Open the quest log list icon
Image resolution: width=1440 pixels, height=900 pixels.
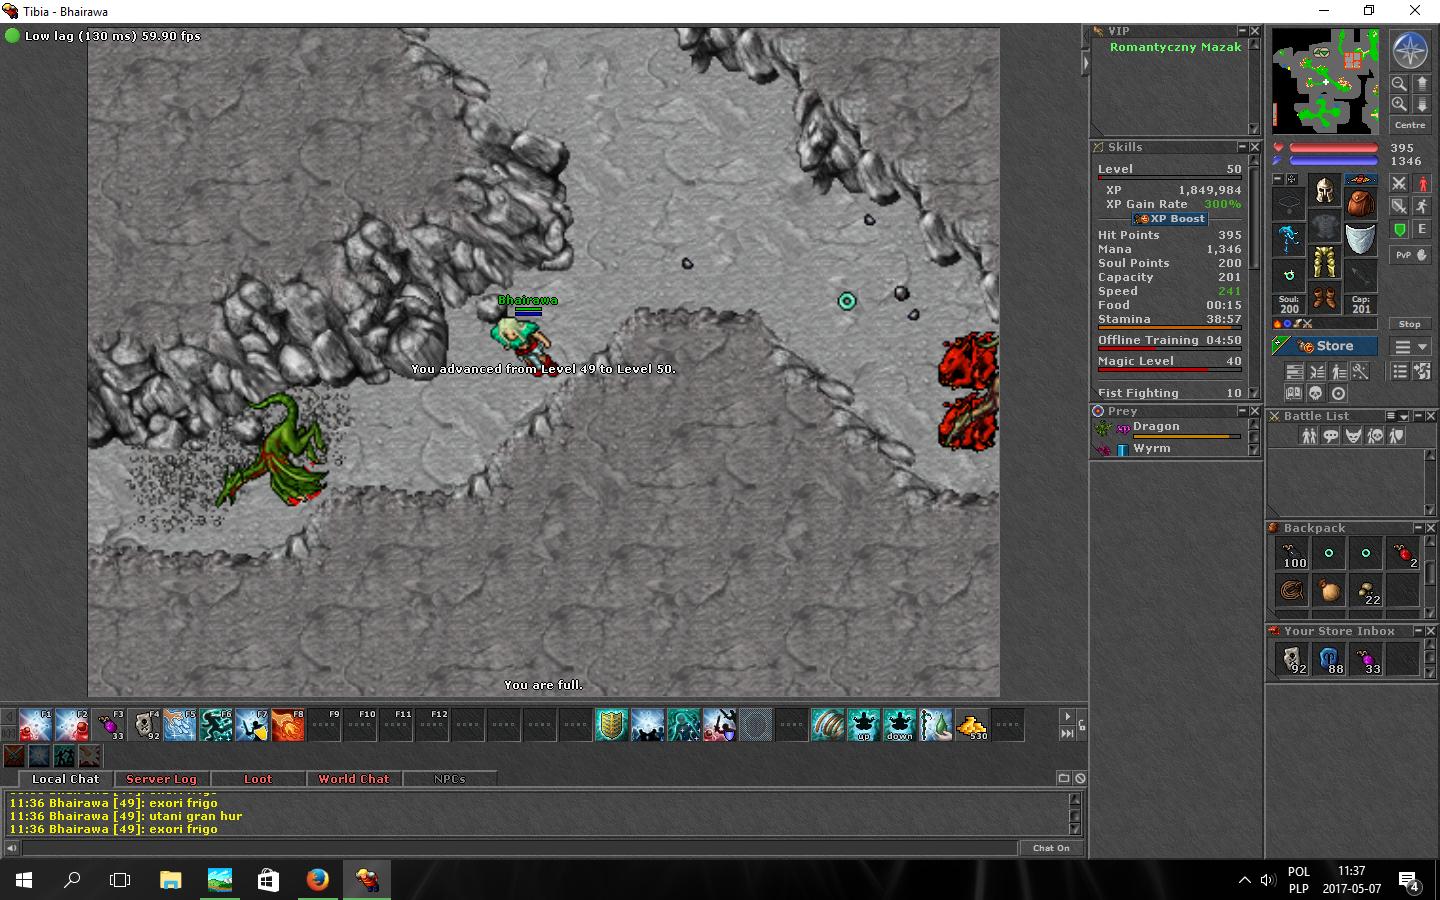coord(1399,371)
